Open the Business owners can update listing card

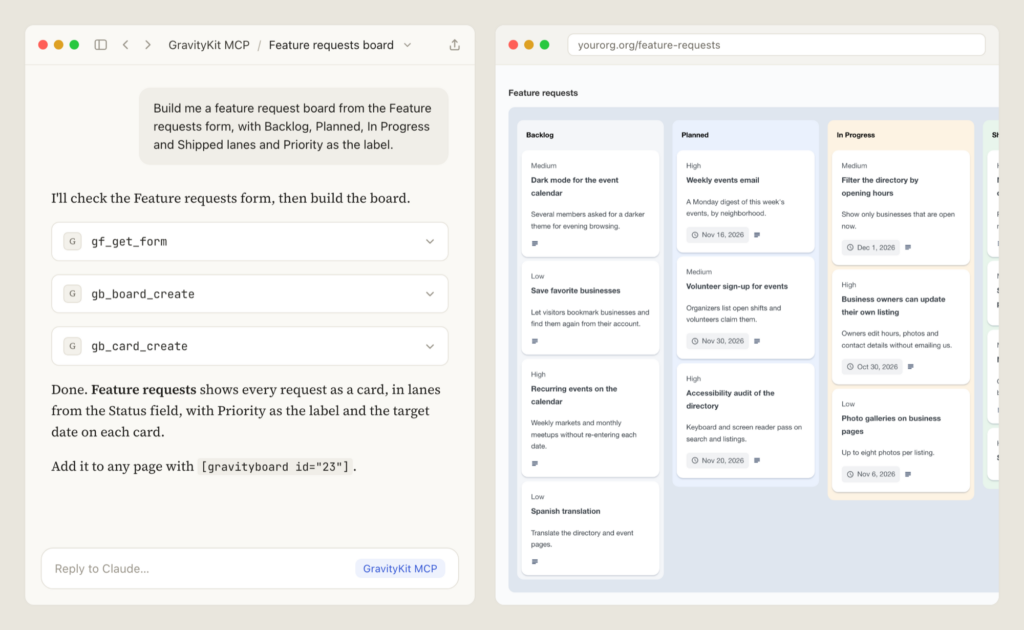(901, 326)
